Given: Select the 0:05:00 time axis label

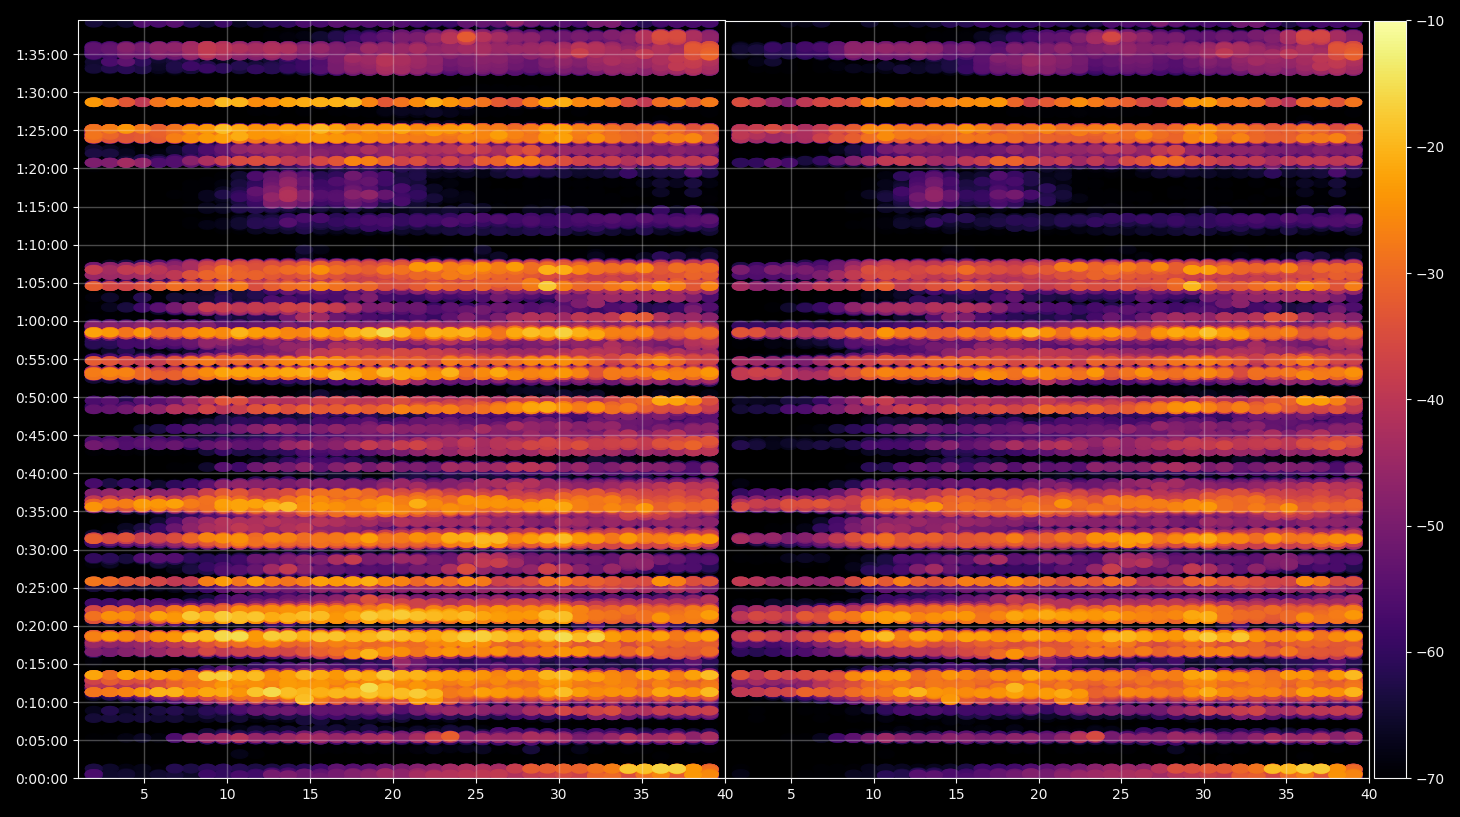Looking at the screenshot, I should pos(42,741).
